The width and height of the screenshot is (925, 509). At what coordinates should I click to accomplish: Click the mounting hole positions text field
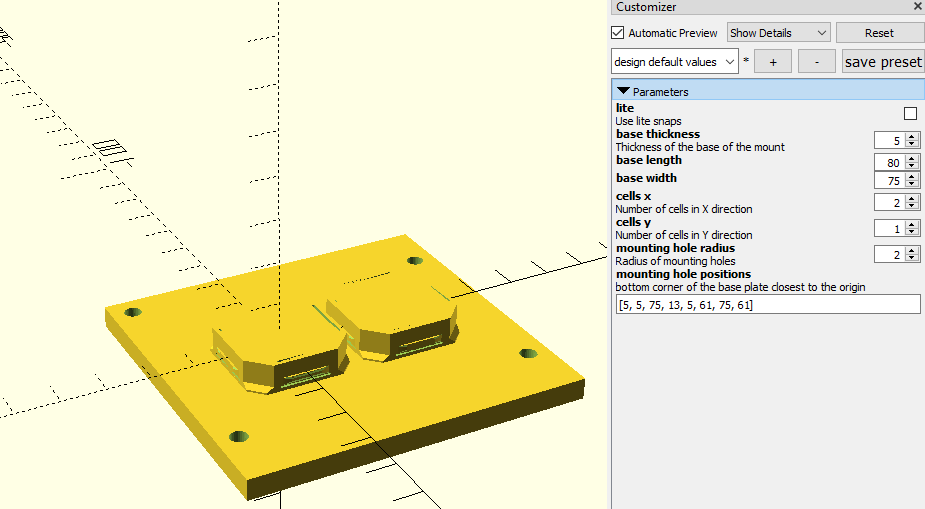point(765,304)
